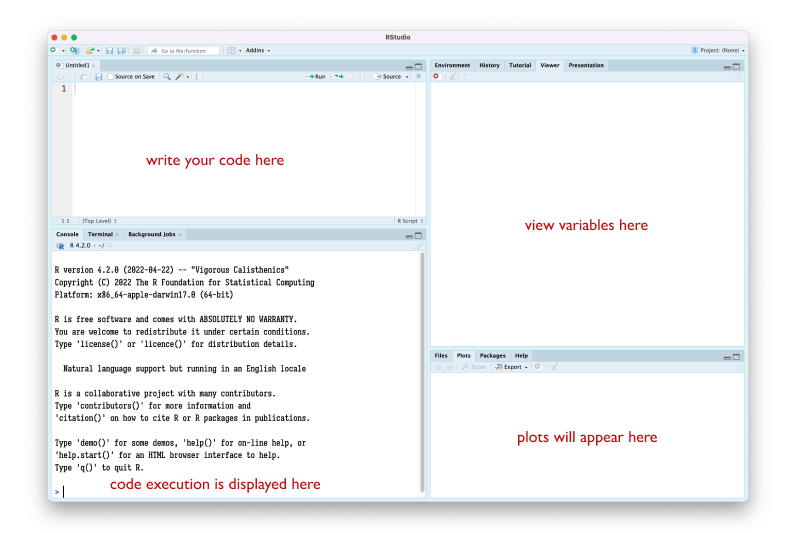Expand the Source options dropdown arrow
Image resolution: width=796 pixels, height=533 pixels.
coord(407,77)
